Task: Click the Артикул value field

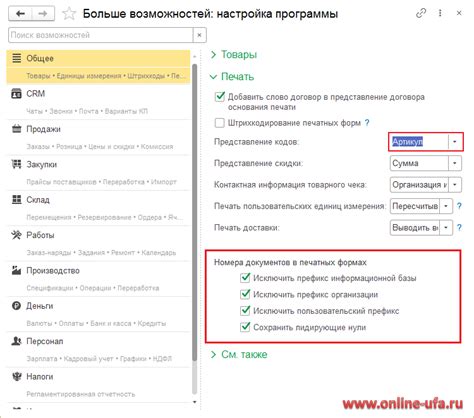Action: click(419, 142)
